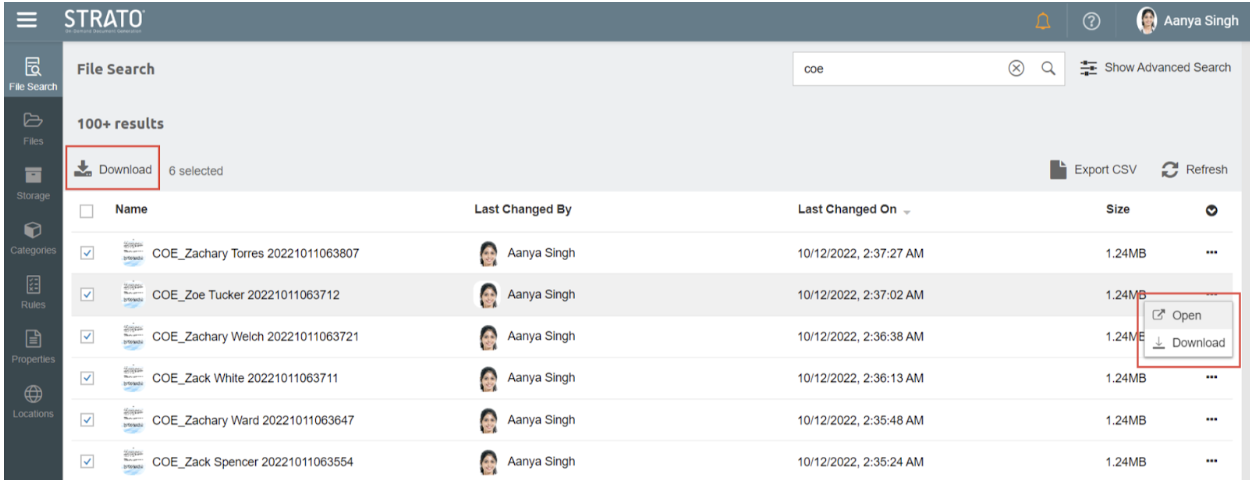Expand column options chevron in header
The image size is (1250, 482).
pos(1212,211)
